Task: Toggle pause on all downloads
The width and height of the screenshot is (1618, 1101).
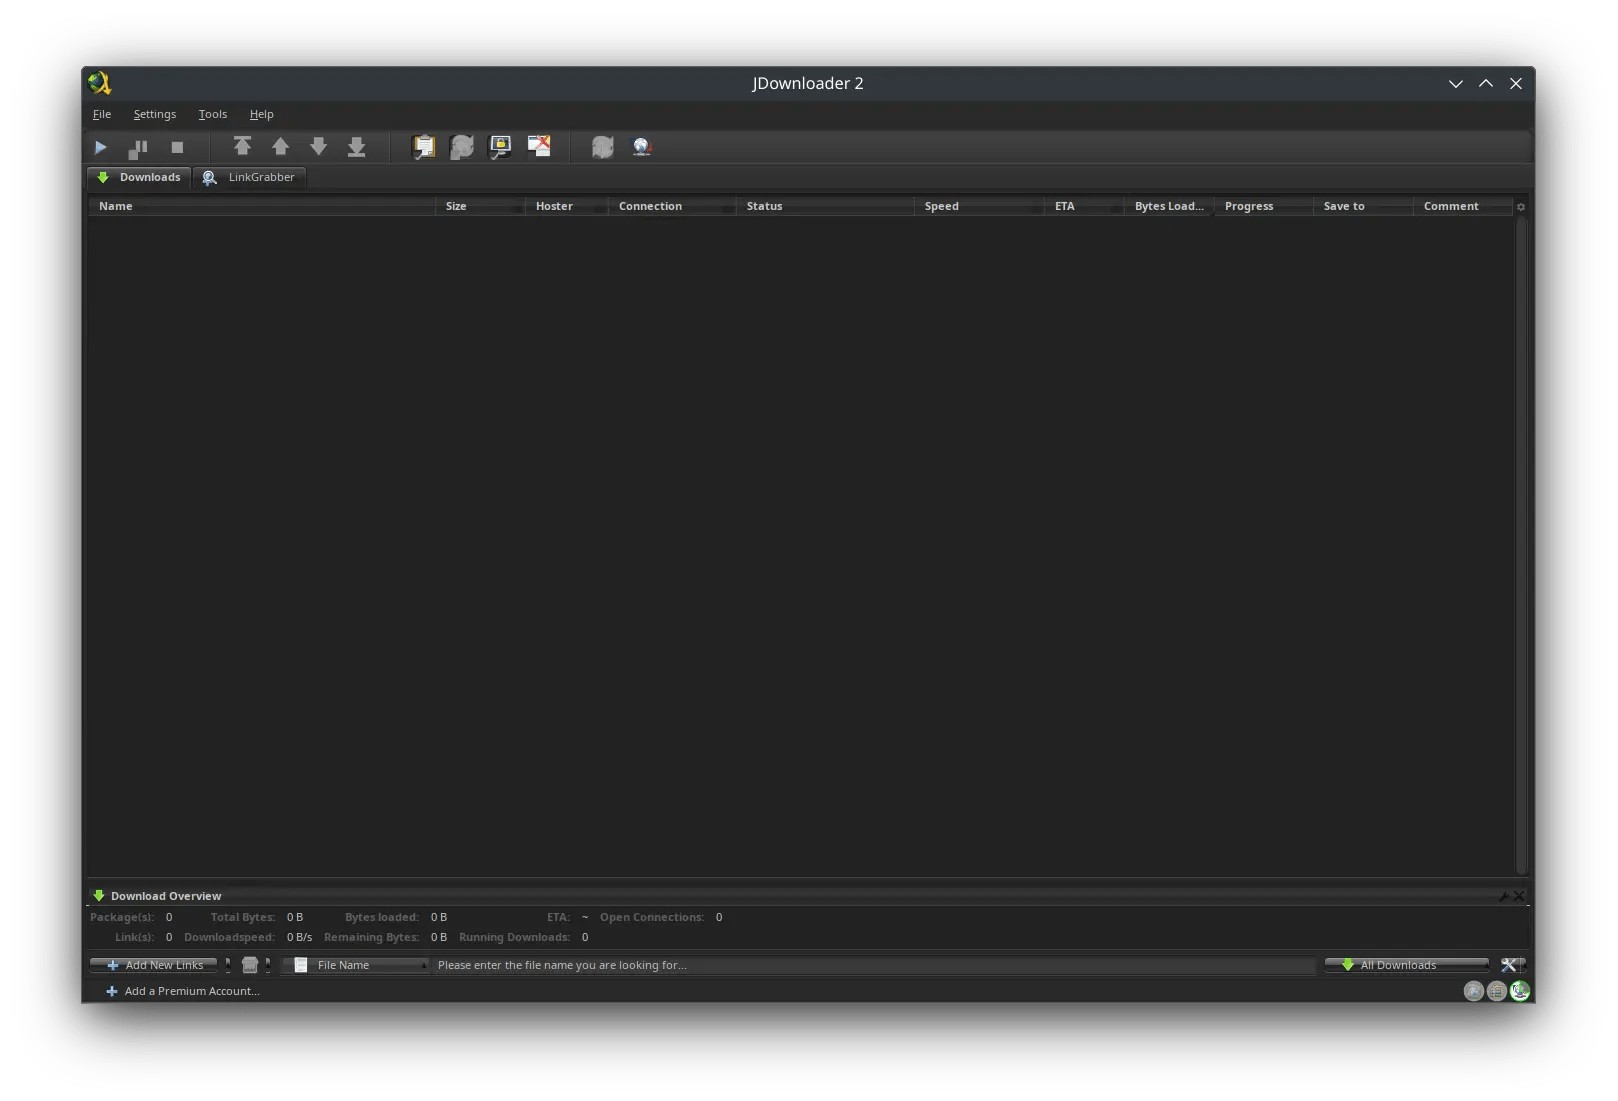Action: (138, 147)
